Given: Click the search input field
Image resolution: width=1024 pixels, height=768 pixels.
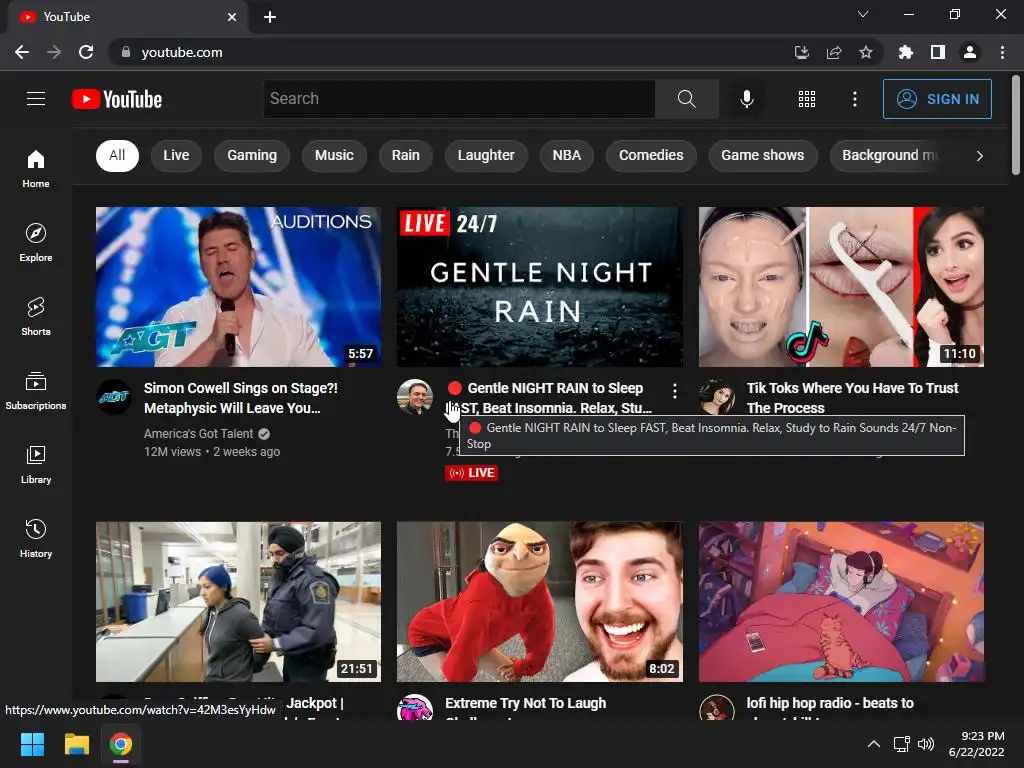Looking at the screenshot, I should pos(459,99).
